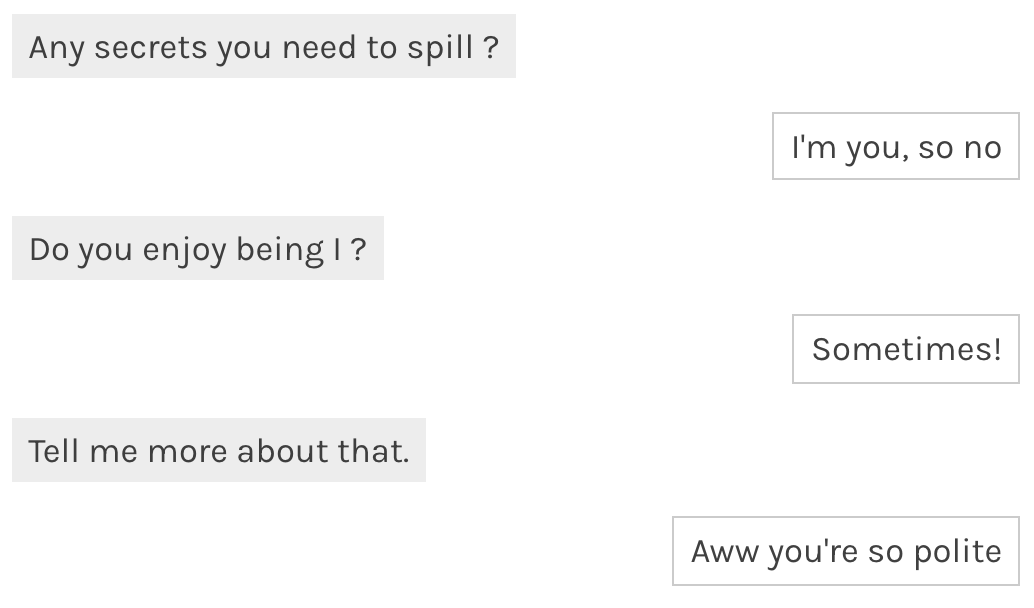Image resolution: width=1034 pixels, height=608 pixels.
Task: Select the "Aww you're so polite" reply
Action: (x=845, y=551)
